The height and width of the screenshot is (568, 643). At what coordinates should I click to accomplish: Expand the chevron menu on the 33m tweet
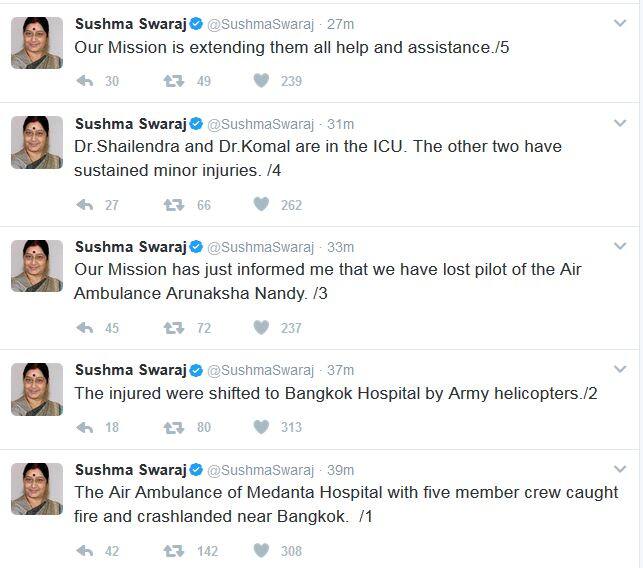click(620, 246)
